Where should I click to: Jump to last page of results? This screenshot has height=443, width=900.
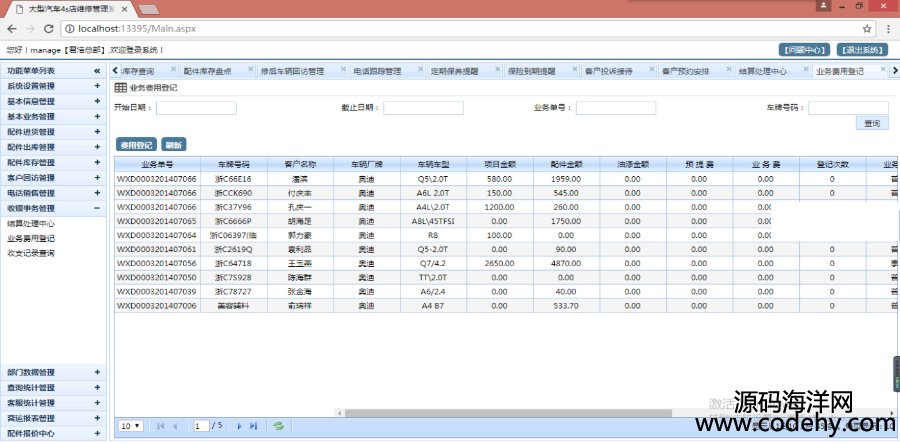click(254, 426)
